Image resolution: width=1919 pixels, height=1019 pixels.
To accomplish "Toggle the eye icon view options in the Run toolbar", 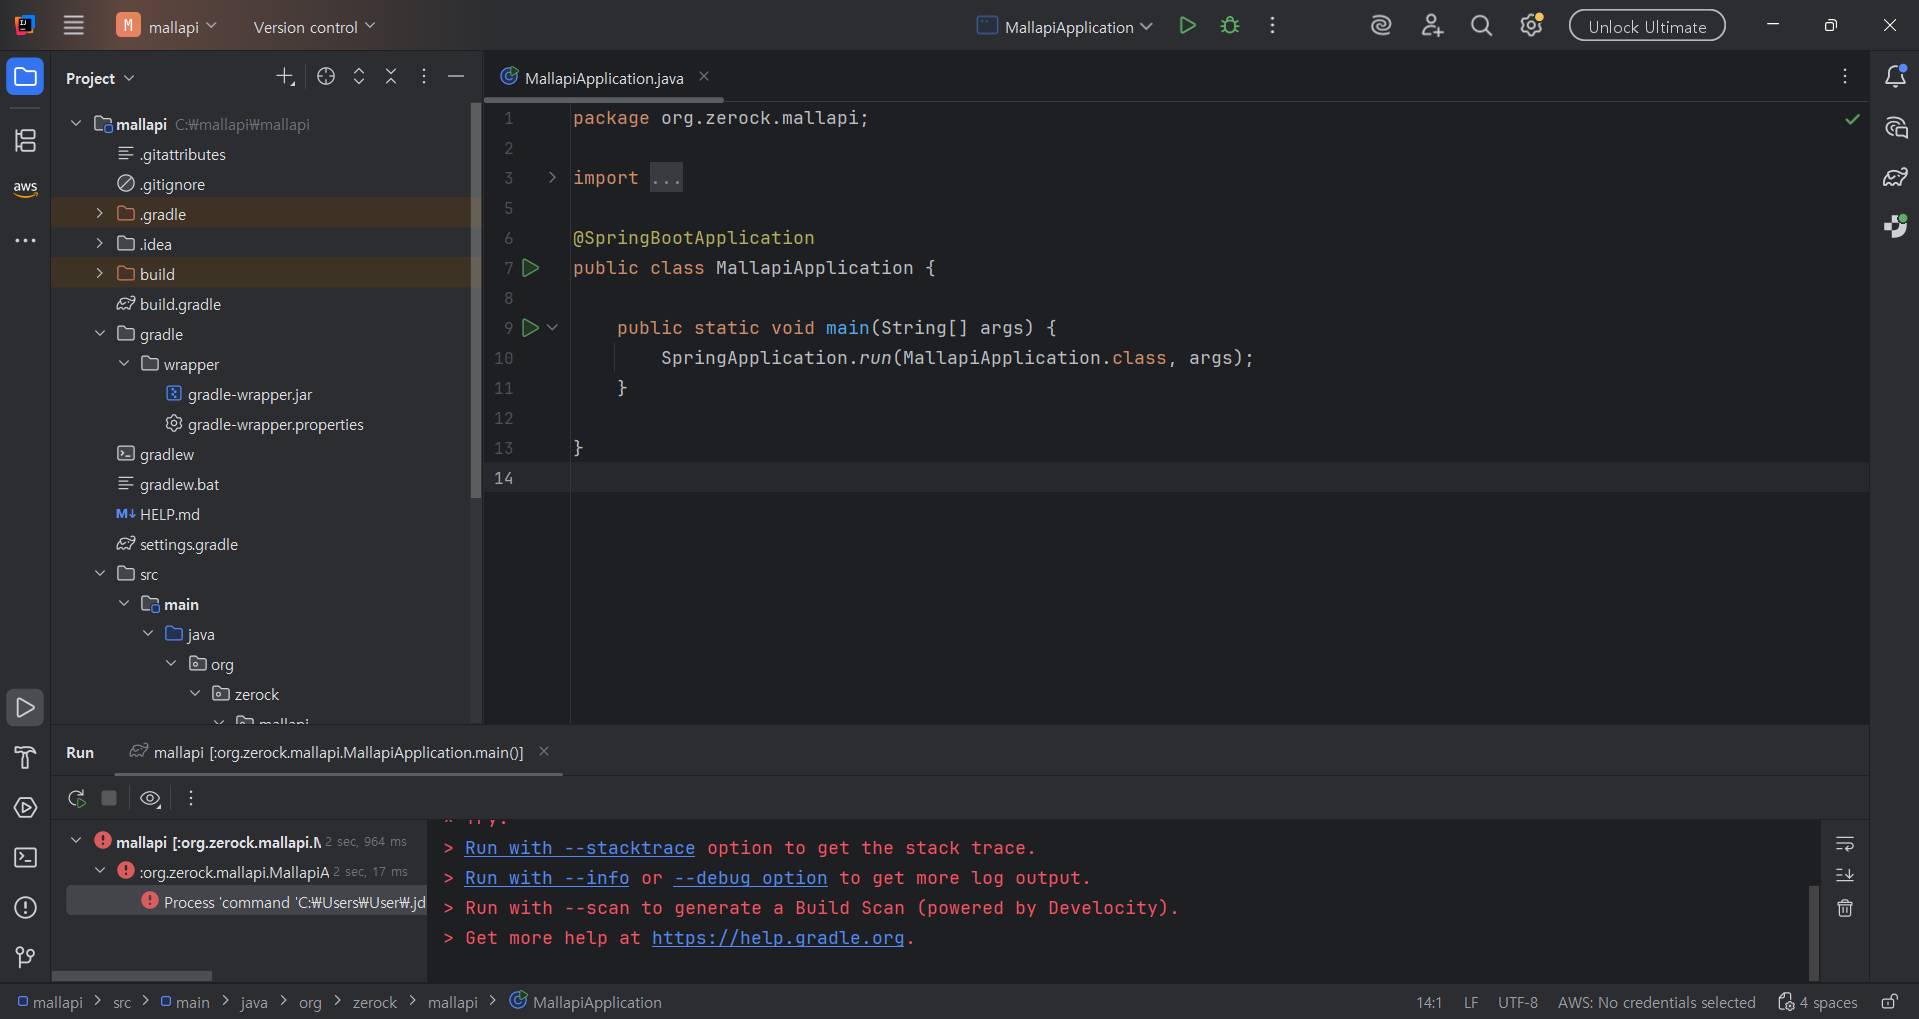I will (x=150, y=798).
